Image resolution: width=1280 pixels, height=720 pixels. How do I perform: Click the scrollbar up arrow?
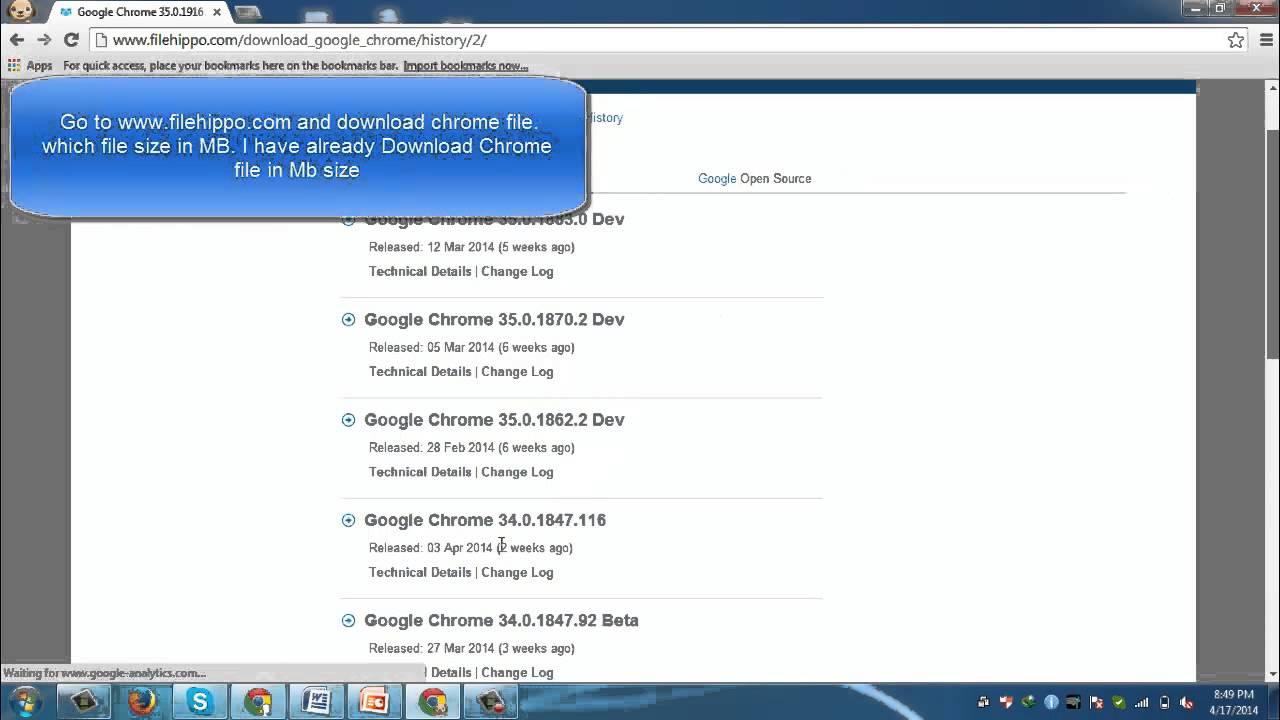pos(1272,88)
